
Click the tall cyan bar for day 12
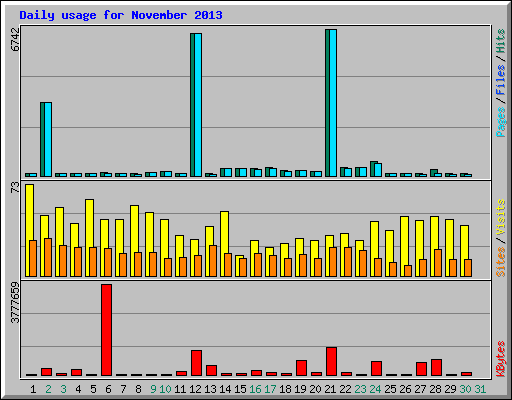tap(198, 105)
